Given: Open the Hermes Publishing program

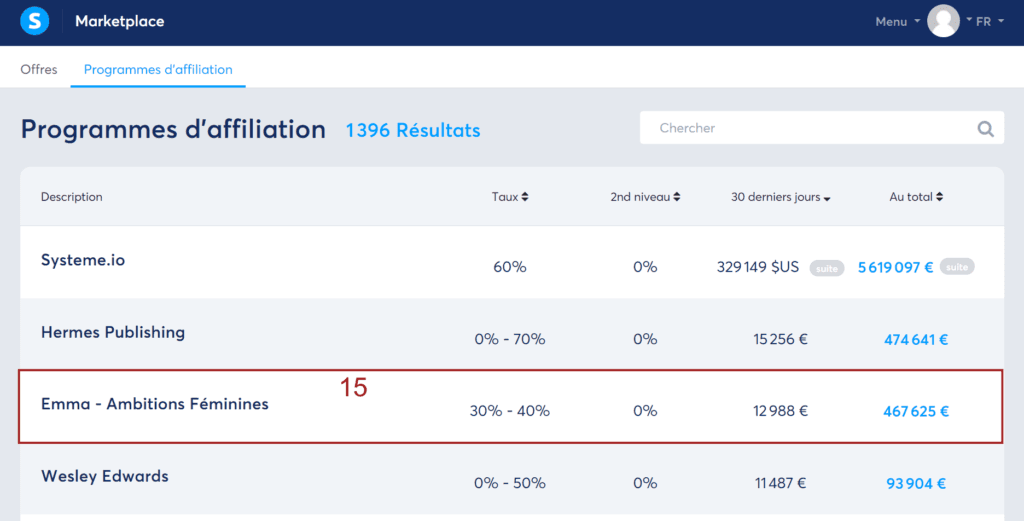Looking at the screenshot, I should tap(113, 332).
